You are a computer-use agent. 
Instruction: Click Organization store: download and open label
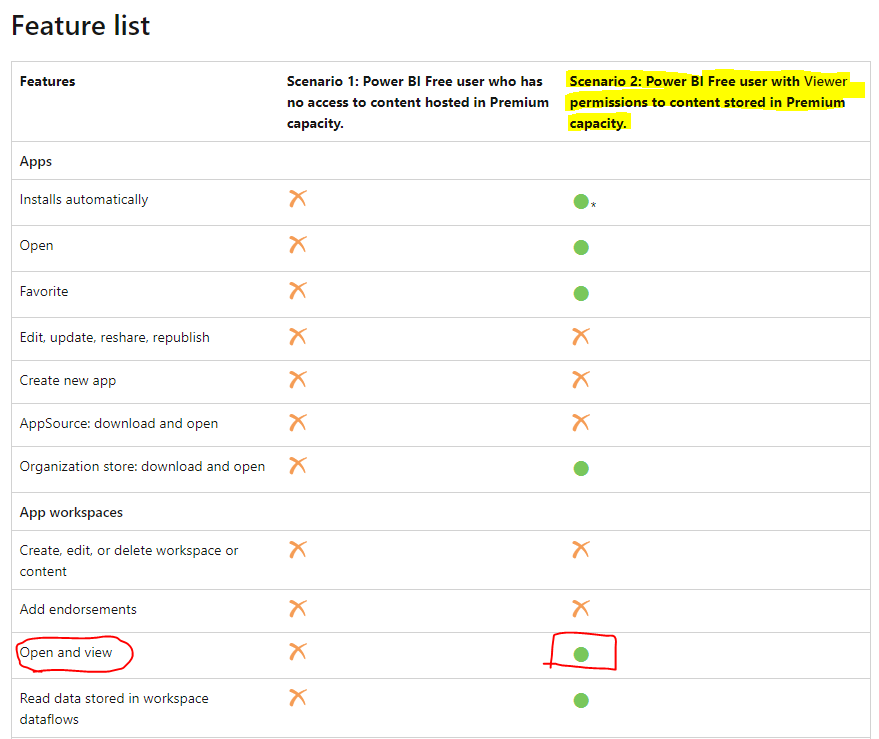[142, 467]
